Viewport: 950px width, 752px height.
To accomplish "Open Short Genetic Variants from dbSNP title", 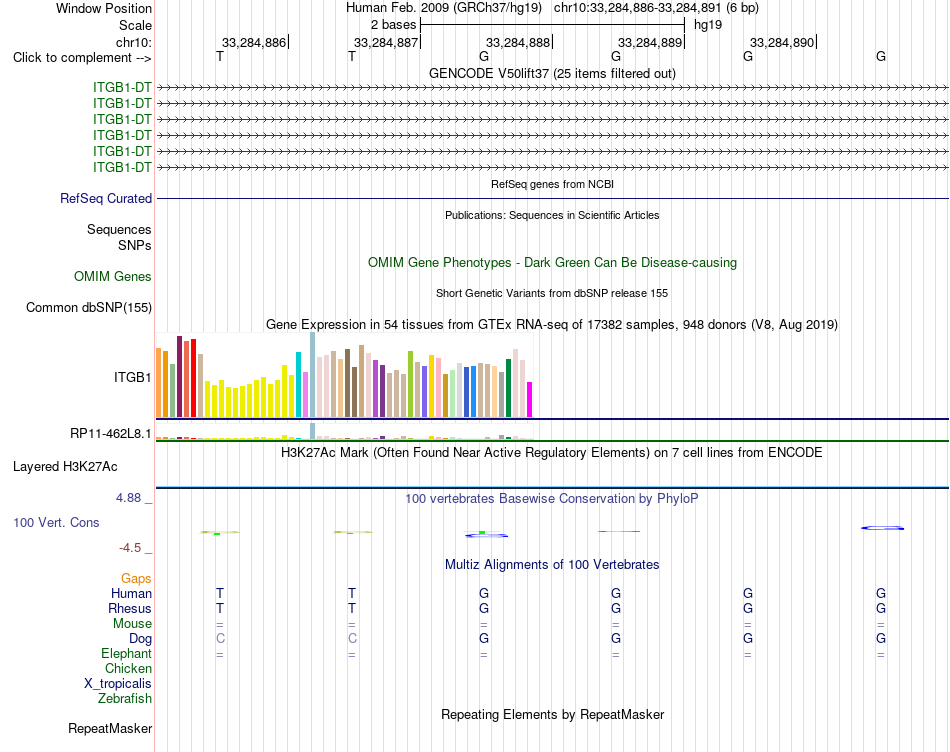I will tap(552, 293).
